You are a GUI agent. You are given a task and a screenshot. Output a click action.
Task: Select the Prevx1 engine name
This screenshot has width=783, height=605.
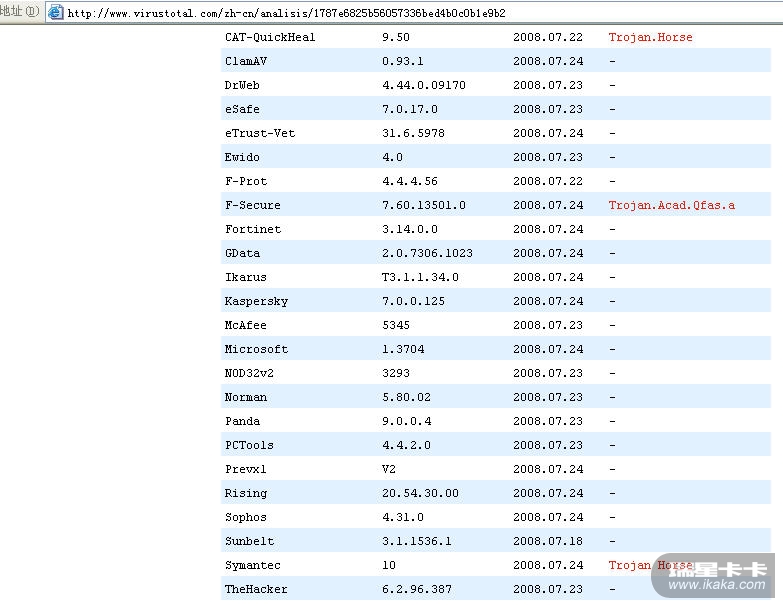coord(246,469)
